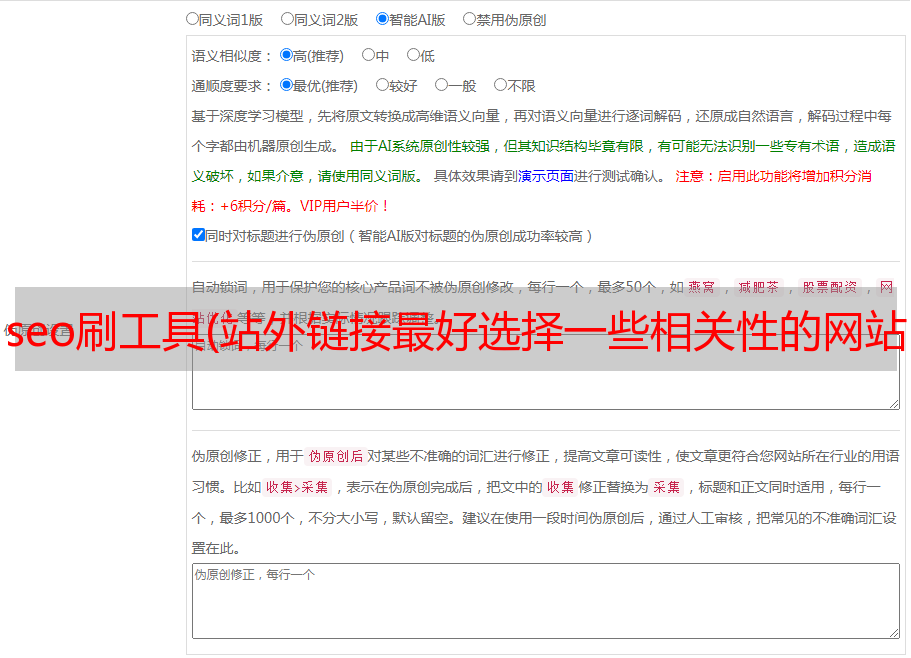This screenshot has width=911, height=658.
Task: Set 通顺度要求 to 一般
Action: (x=441, y=85)
